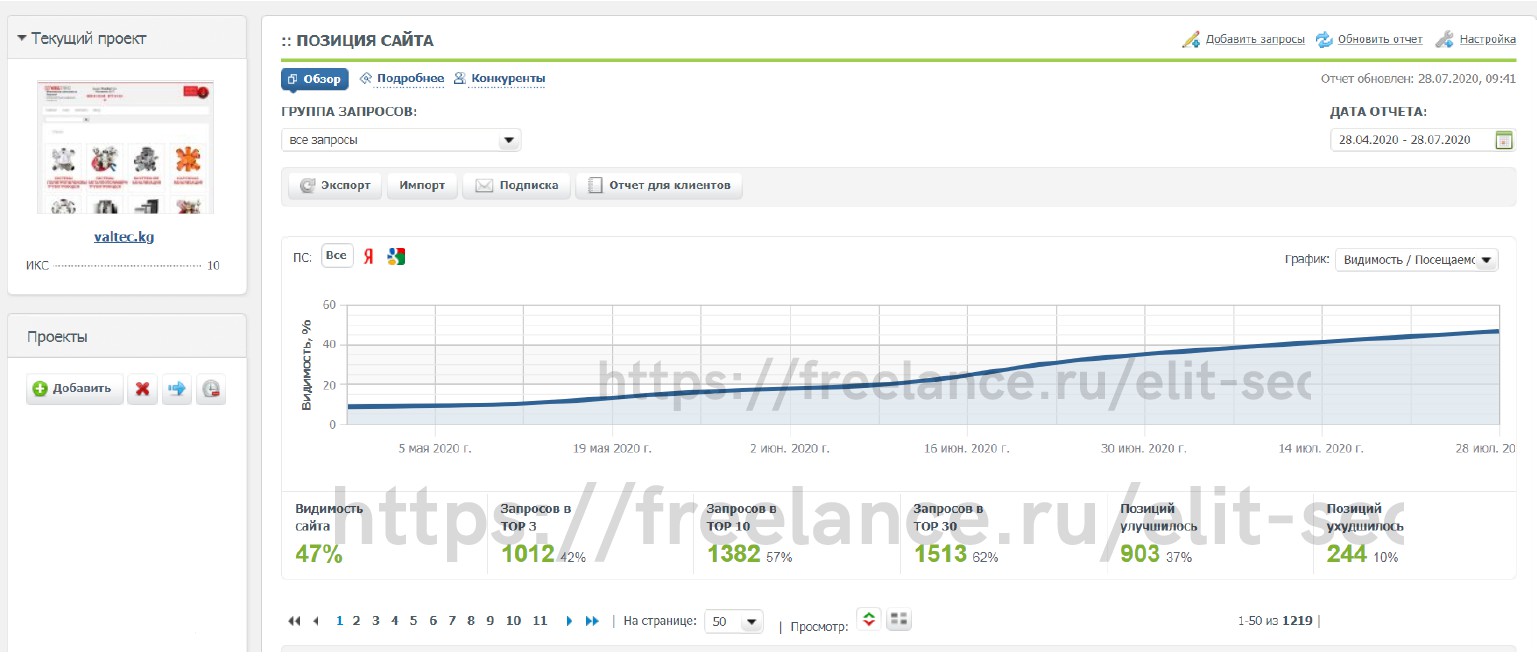1537x660 pixels.
Task: Select the 'Все' search engines toggle
Action: point(337,256)
